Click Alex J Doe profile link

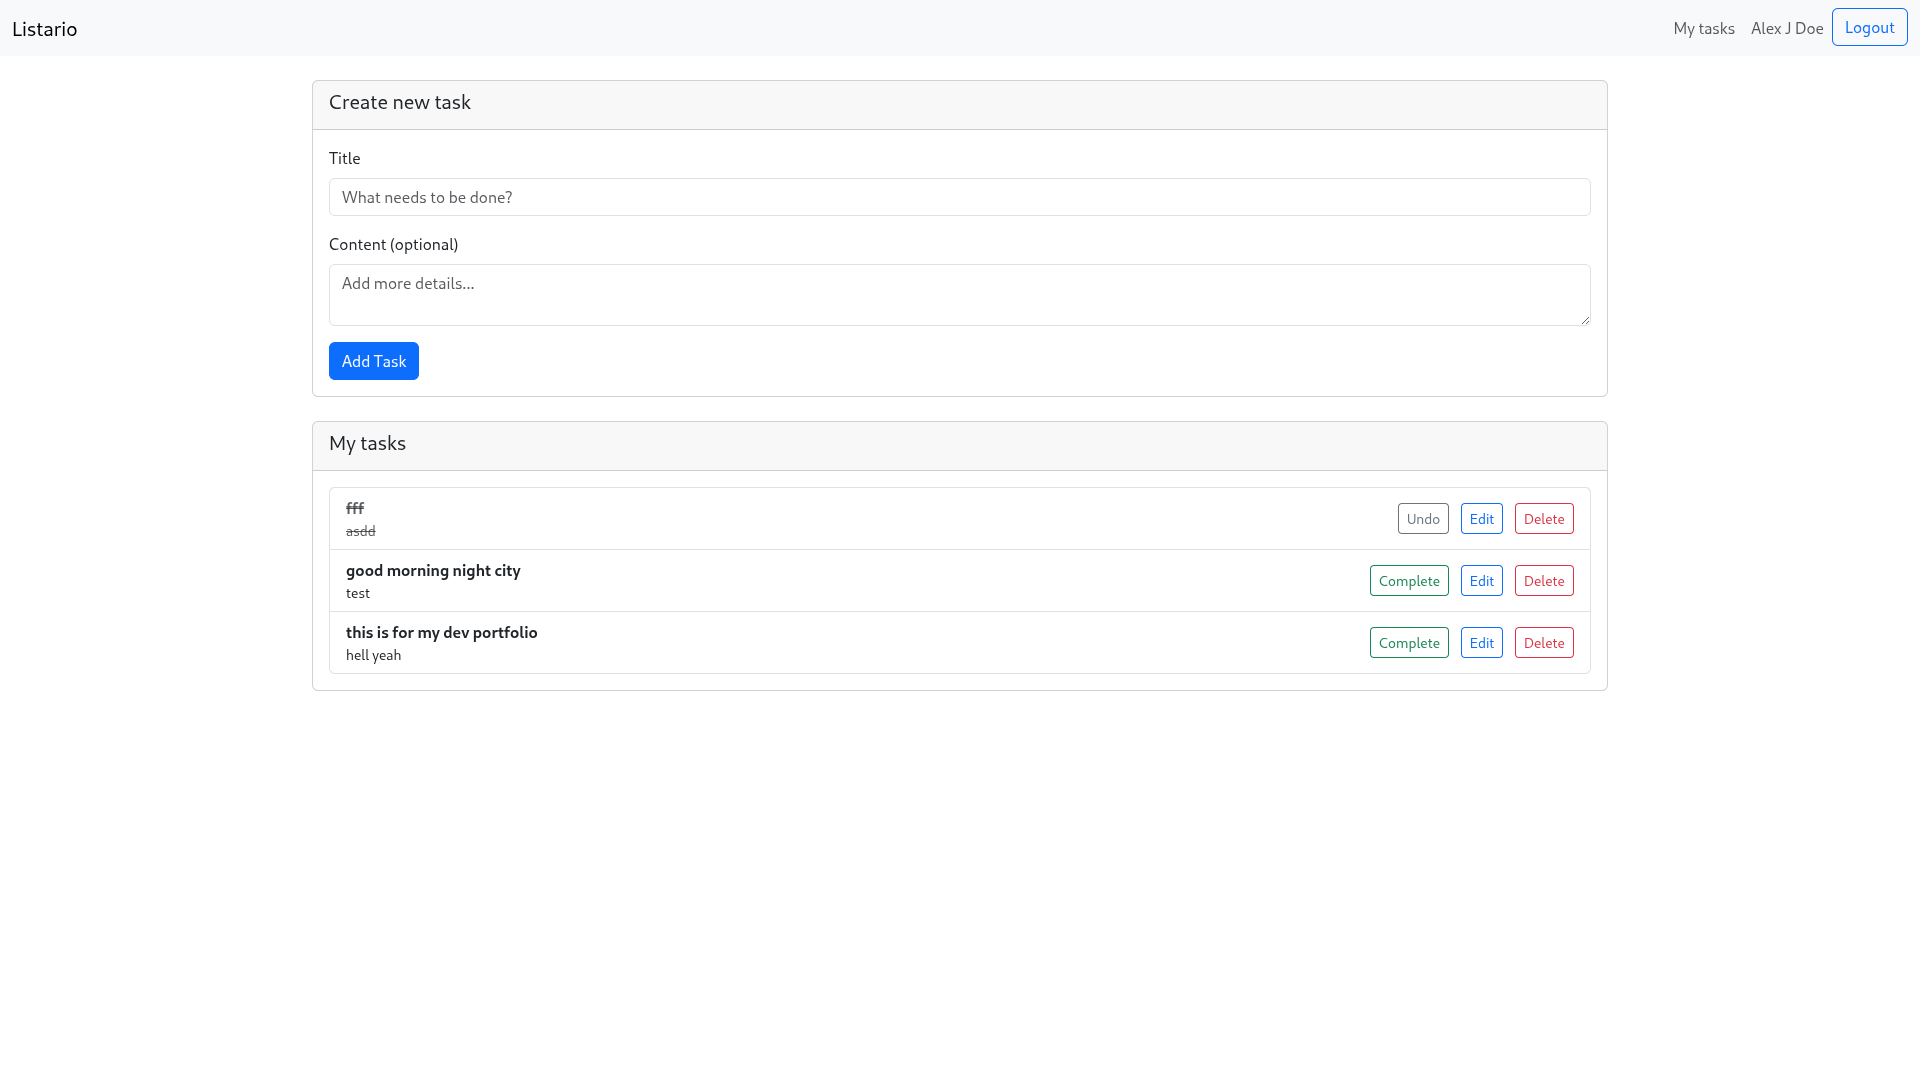click(1786, 29)
